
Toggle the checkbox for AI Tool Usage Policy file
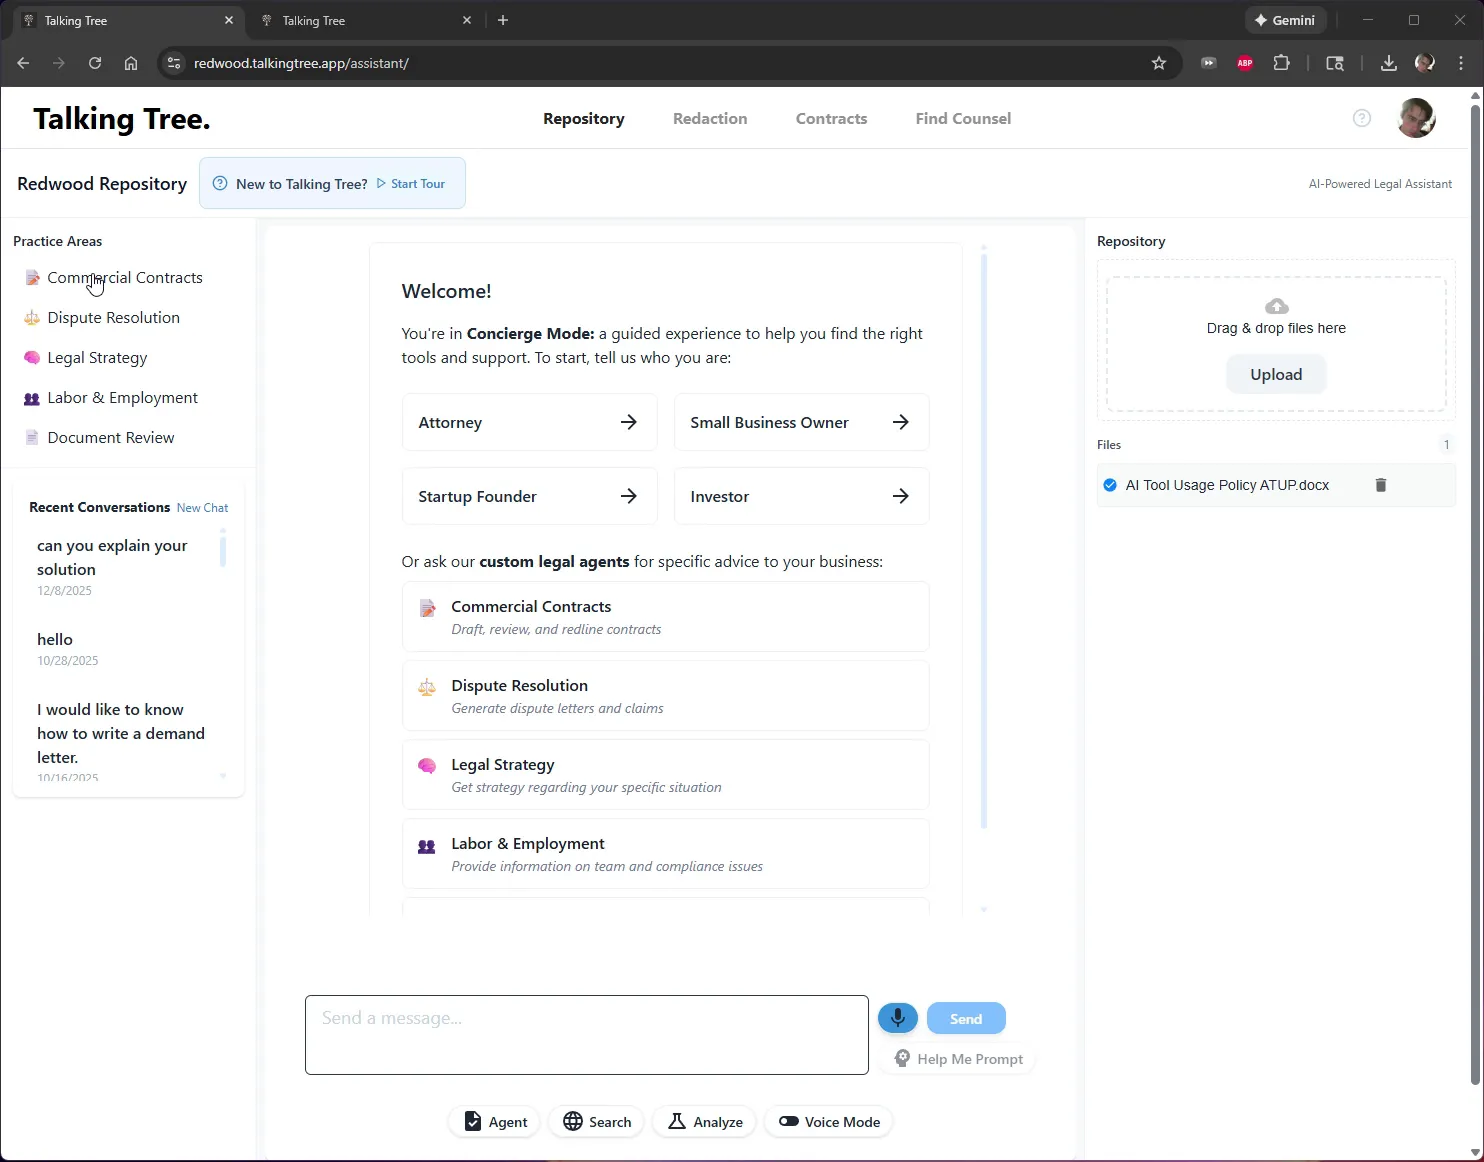point(1109,485)
